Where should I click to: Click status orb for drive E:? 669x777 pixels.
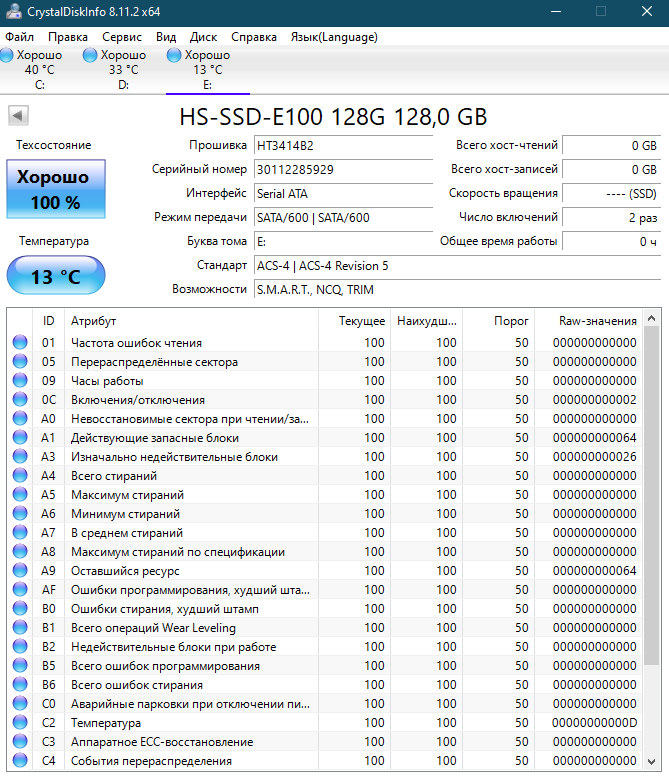pos(174,55)
